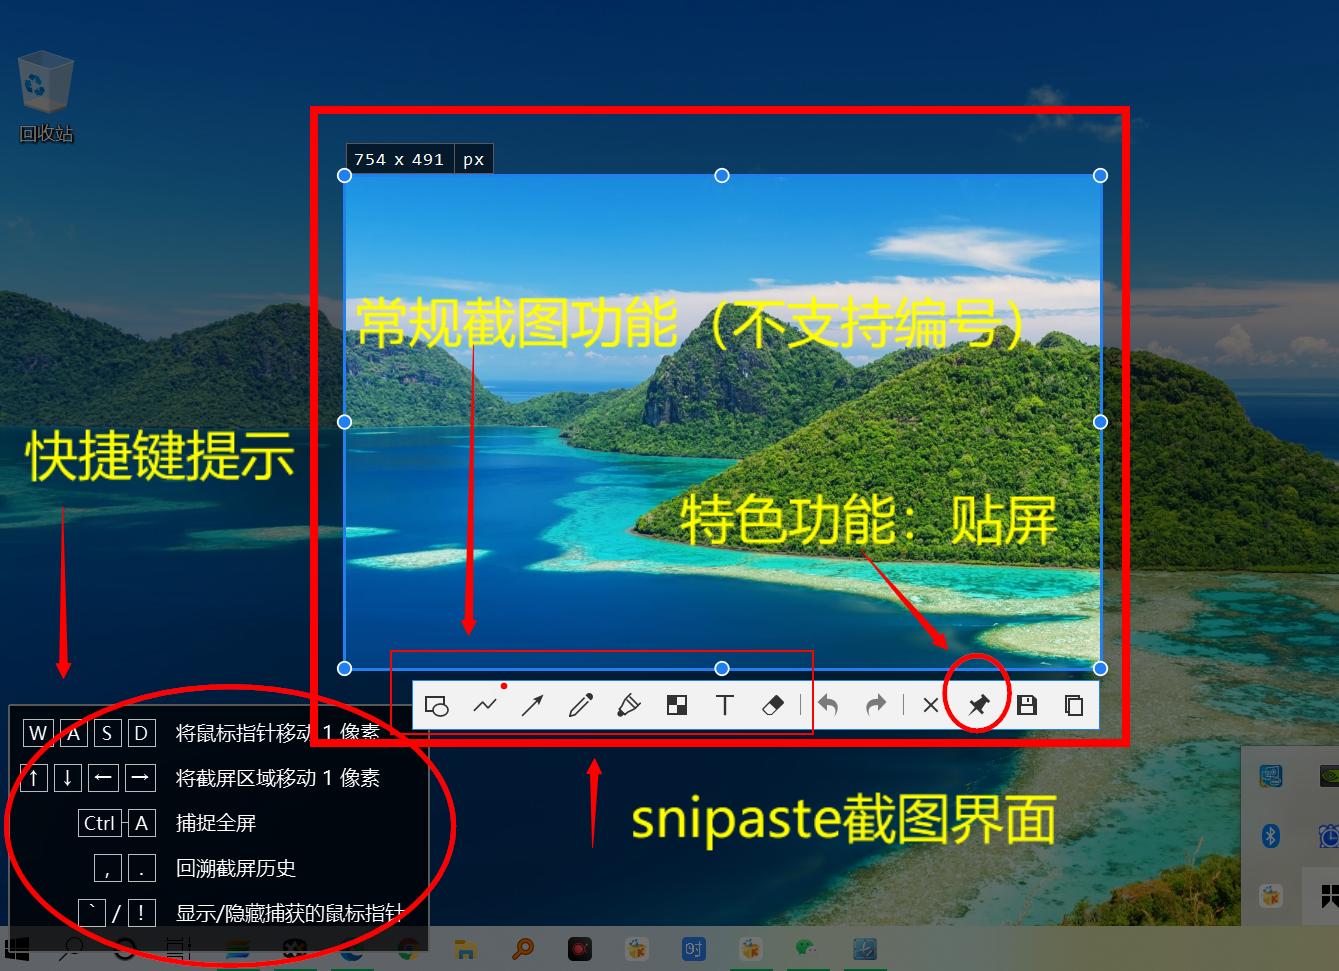Undo the last annotation

pos(828,706)
